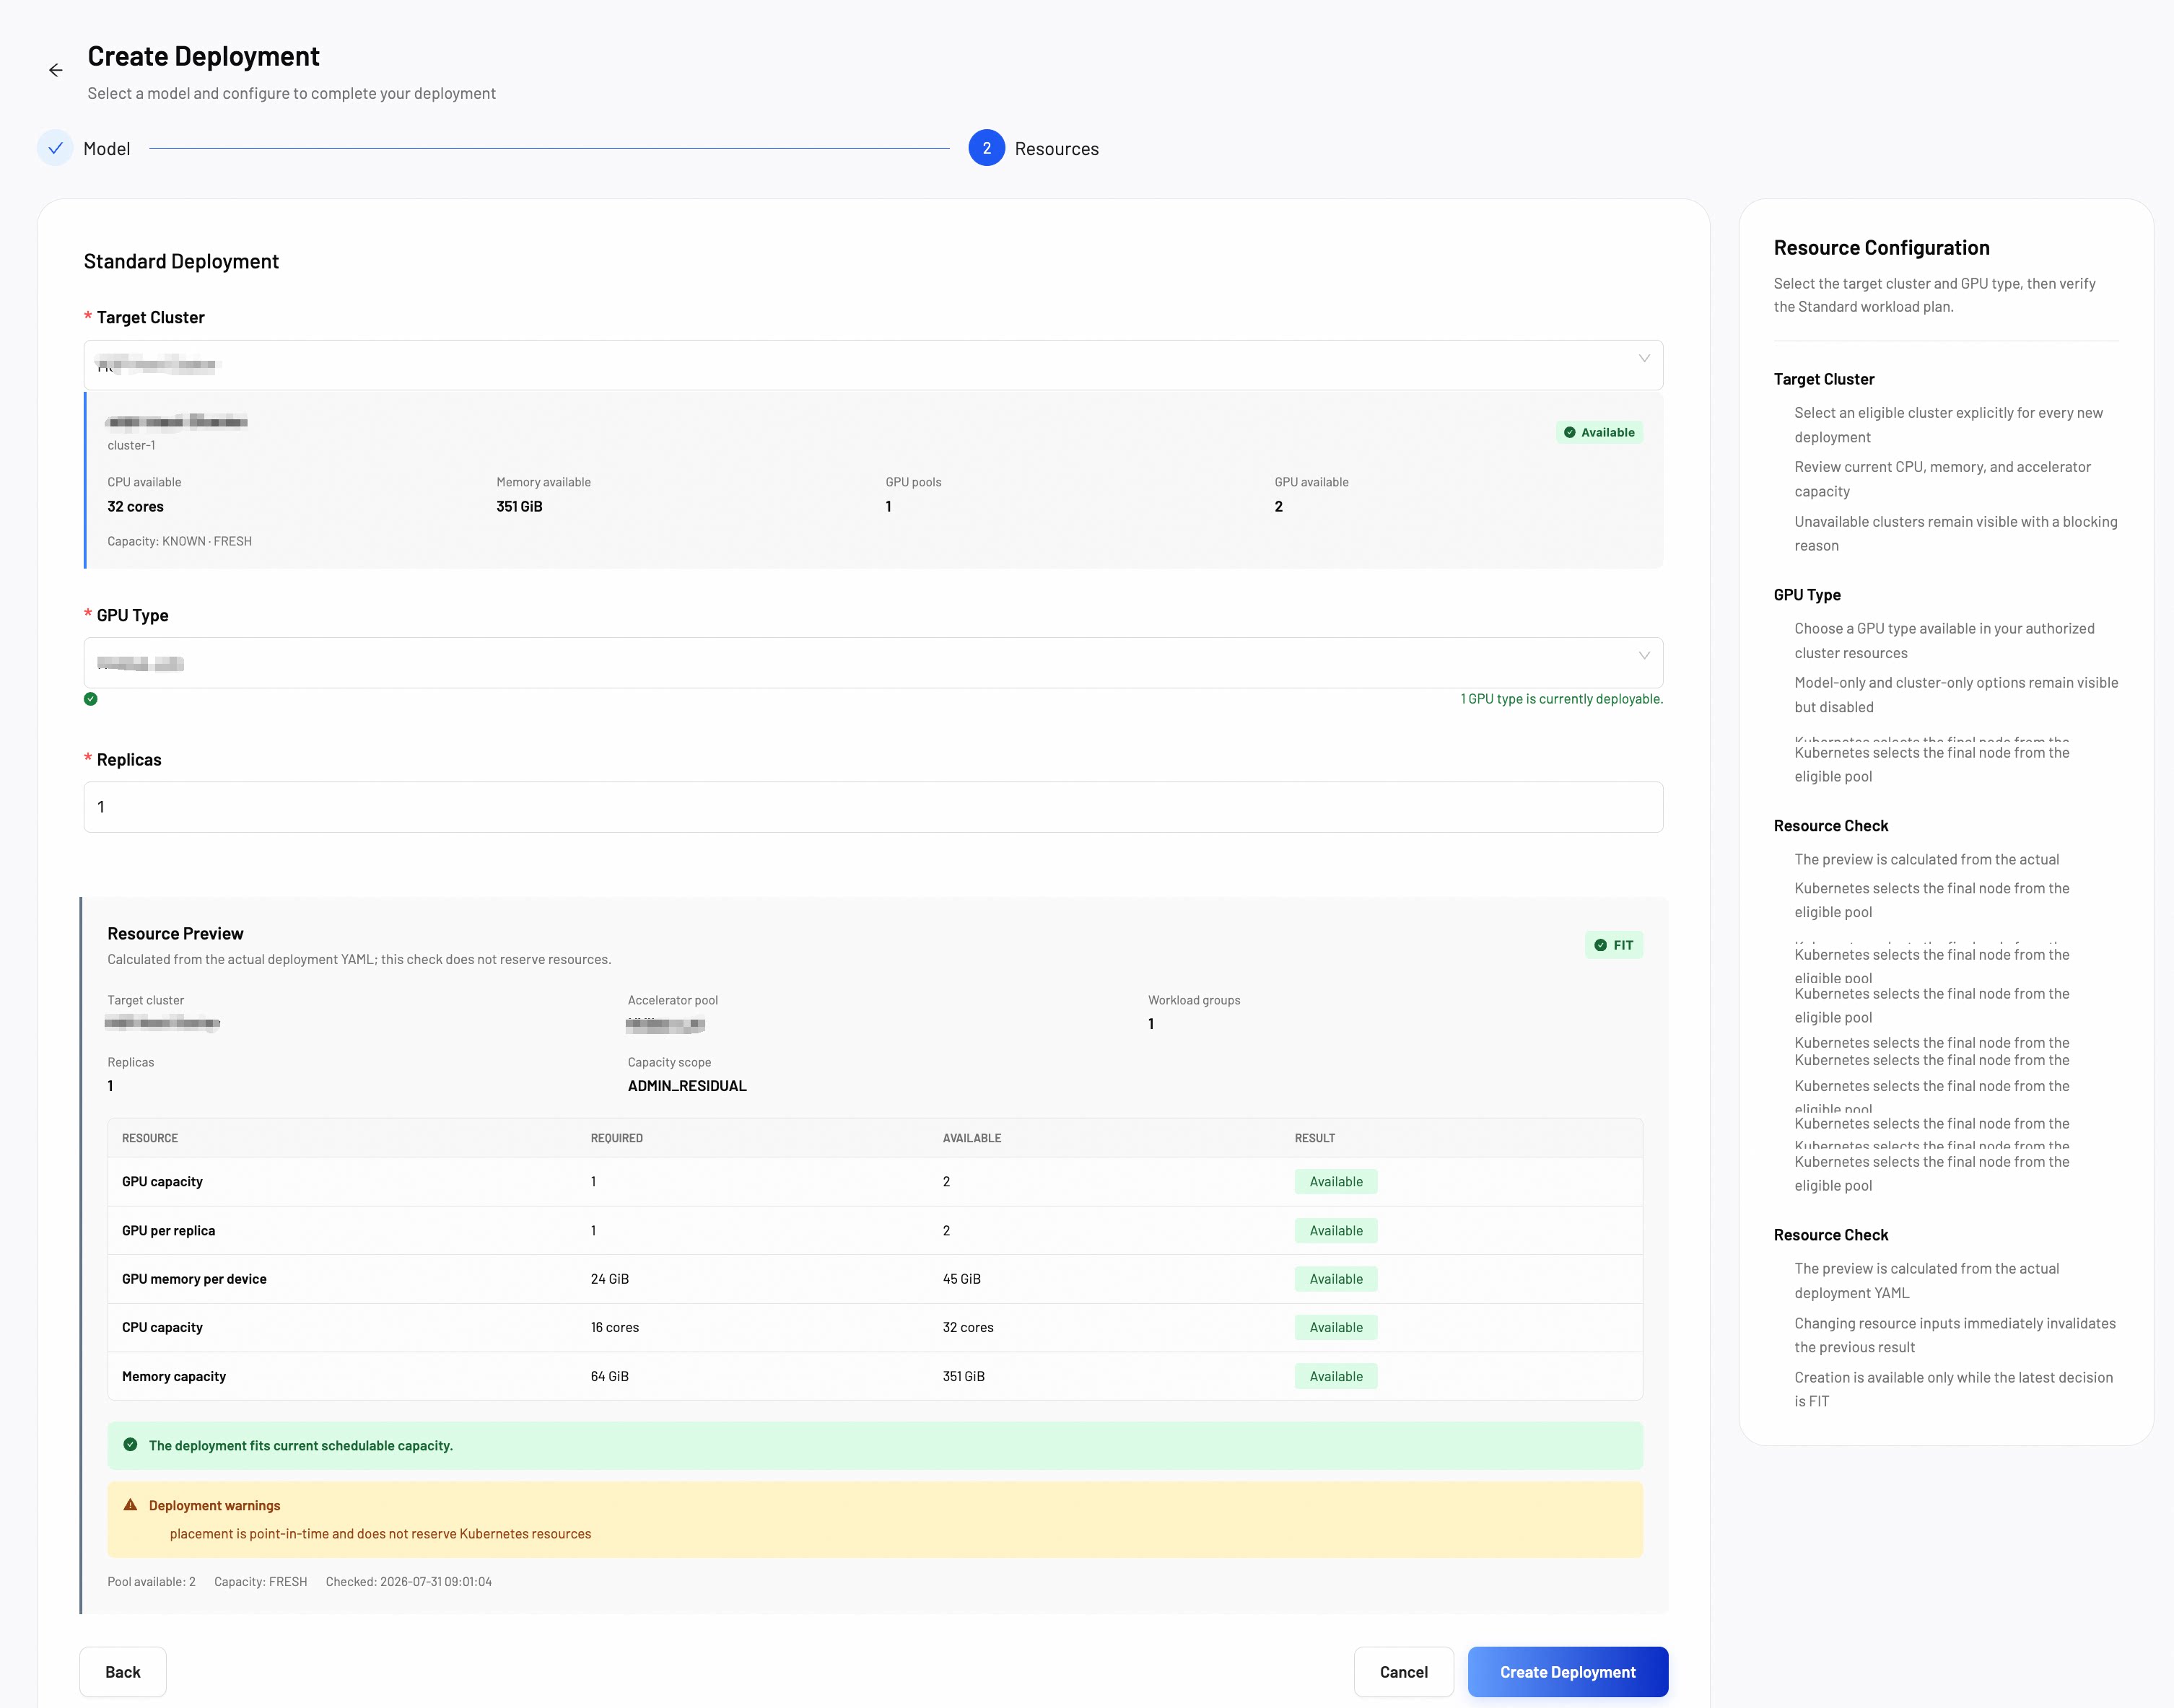Click the green check icon in Available badge
Screen dimensions: 2174x1708
[1569, 432]
